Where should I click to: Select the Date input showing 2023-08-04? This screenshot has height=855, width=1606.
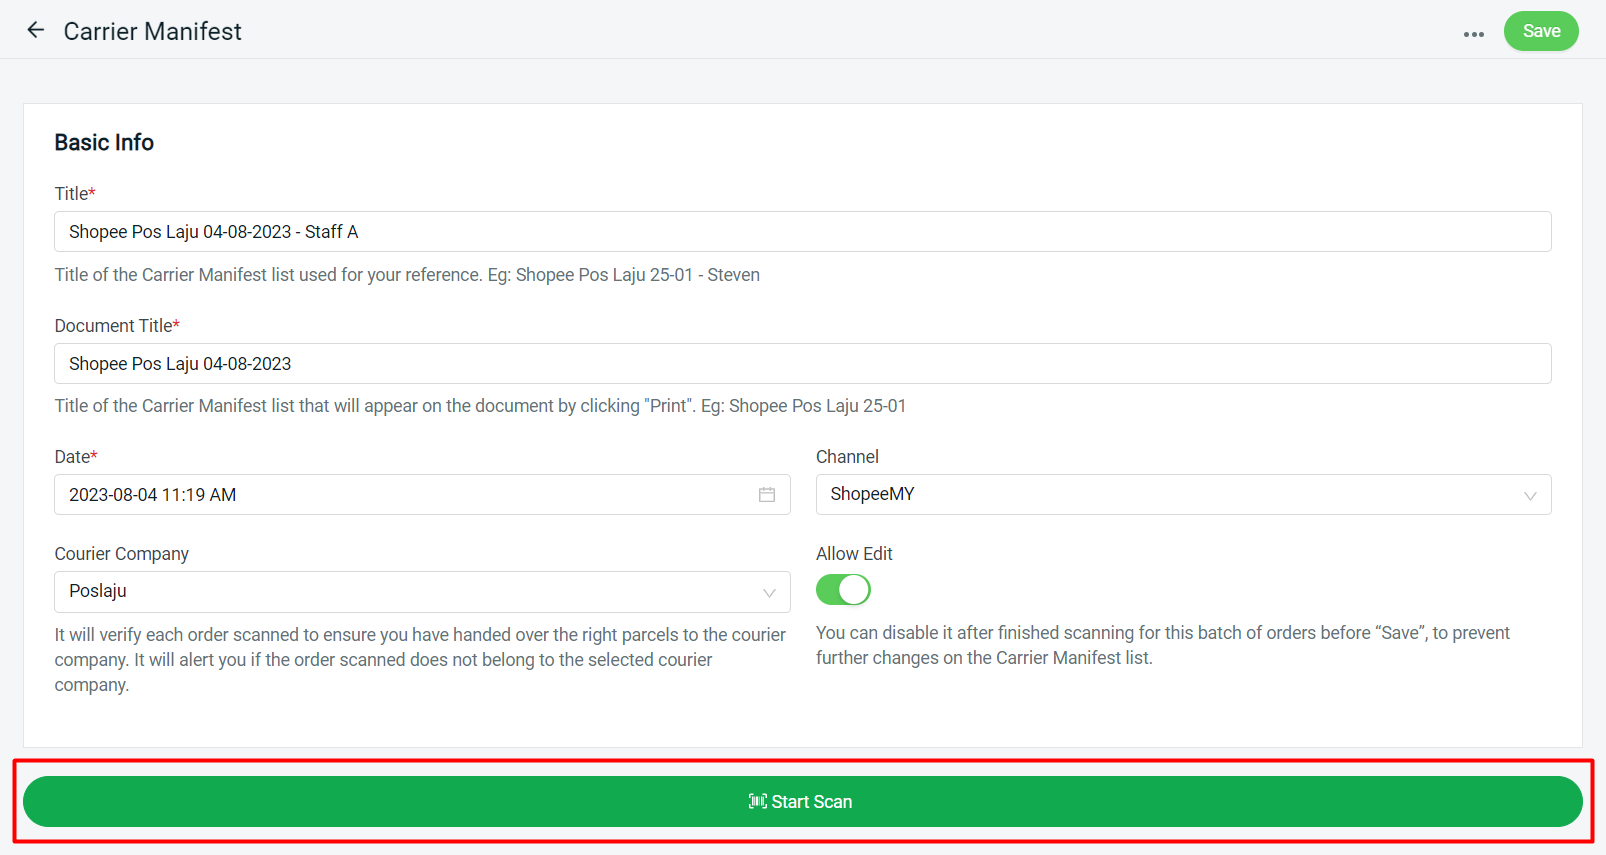pyautogui.click(x=400, y=495)
